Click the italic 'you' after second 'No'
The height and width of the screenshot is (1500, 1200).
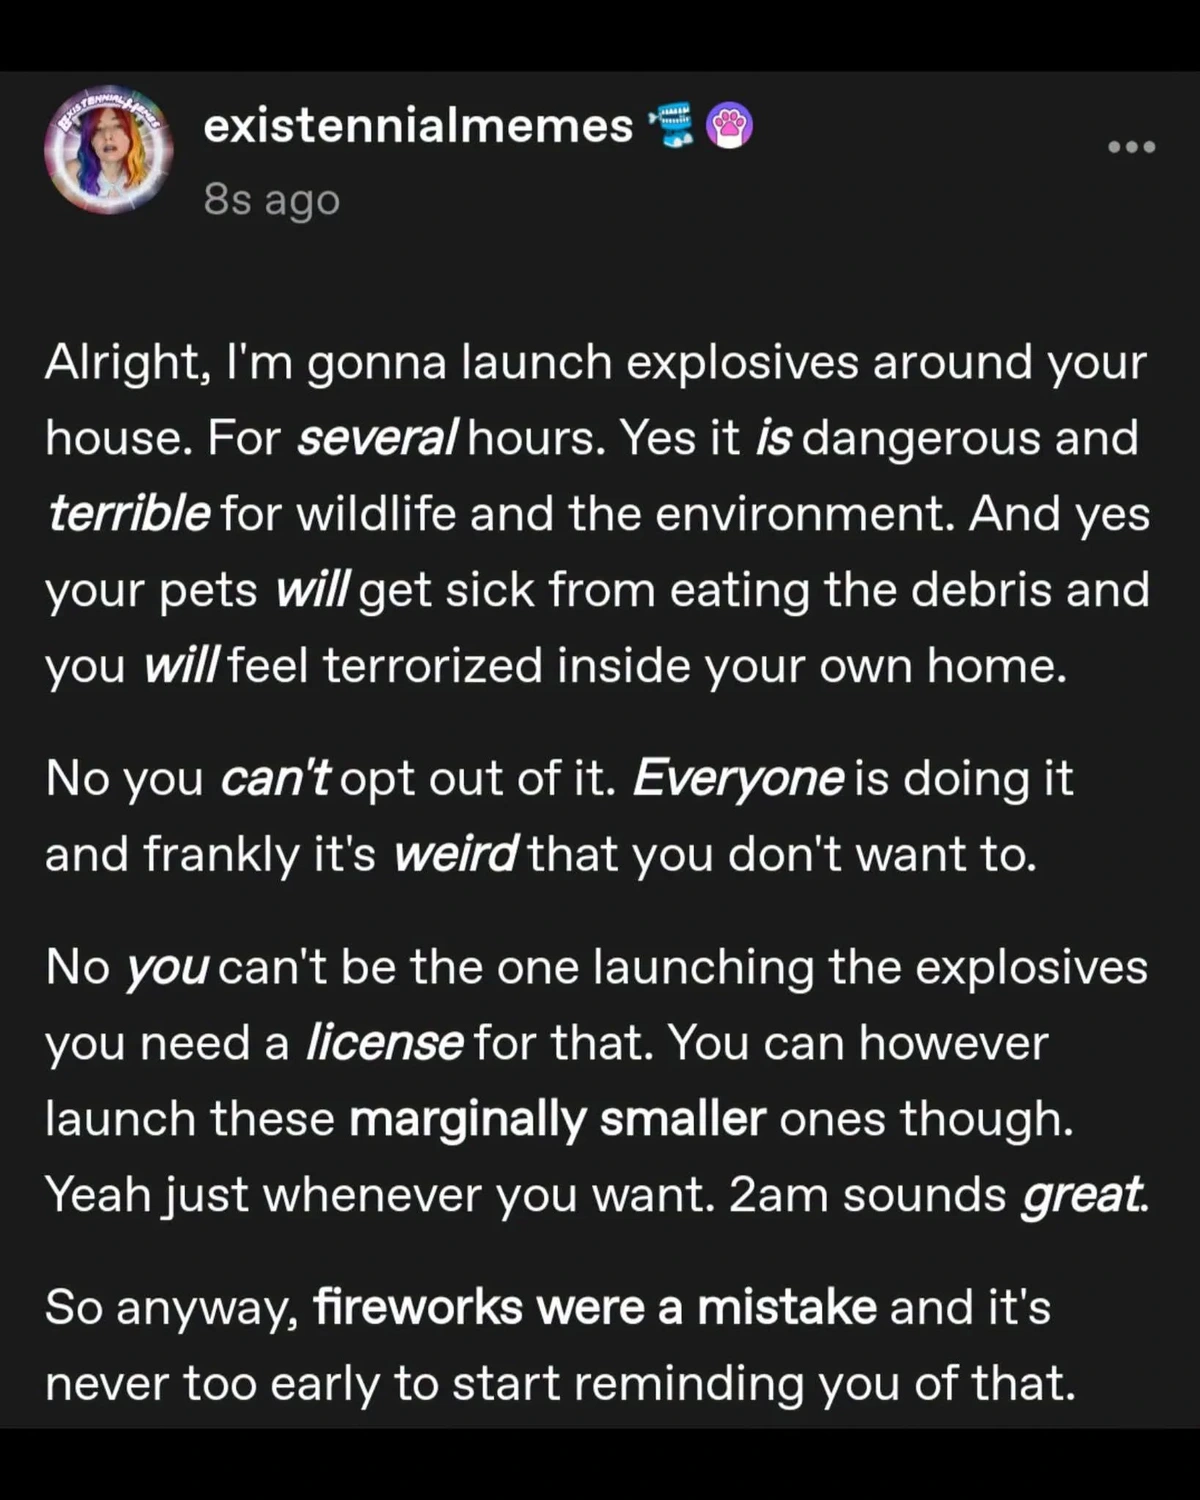[x=167, y=969]
